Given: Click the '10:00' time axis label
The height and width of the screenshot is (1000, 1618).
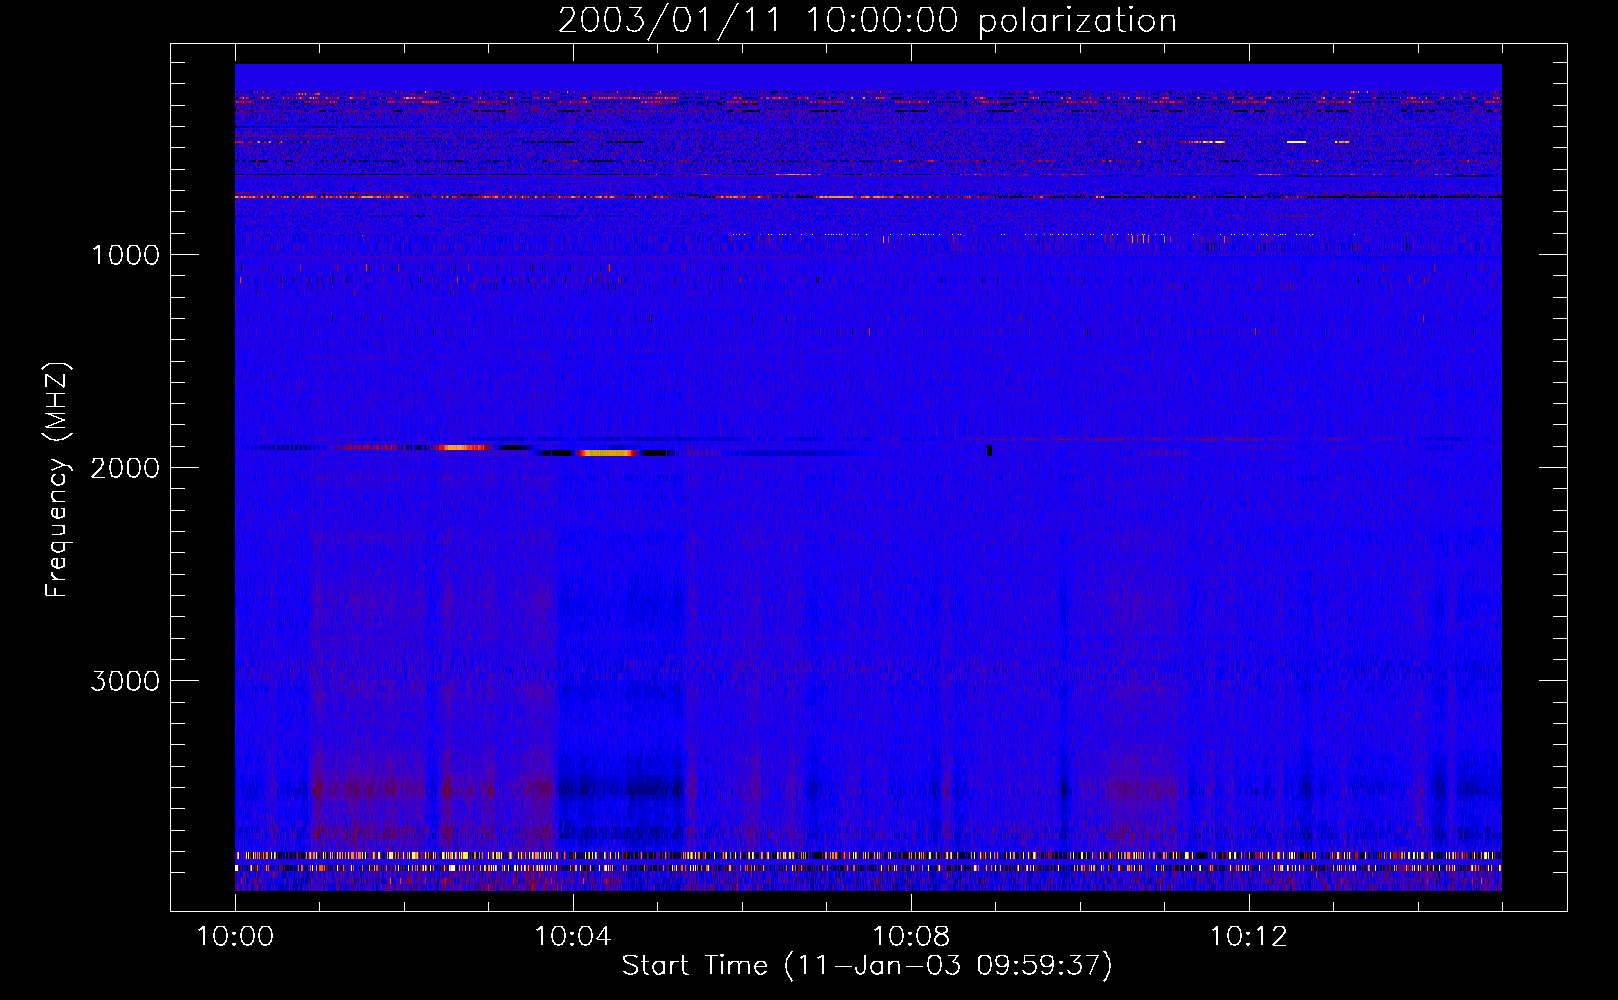Looking at the screenshot, I should pyautogui.click(x=235, y=937).
